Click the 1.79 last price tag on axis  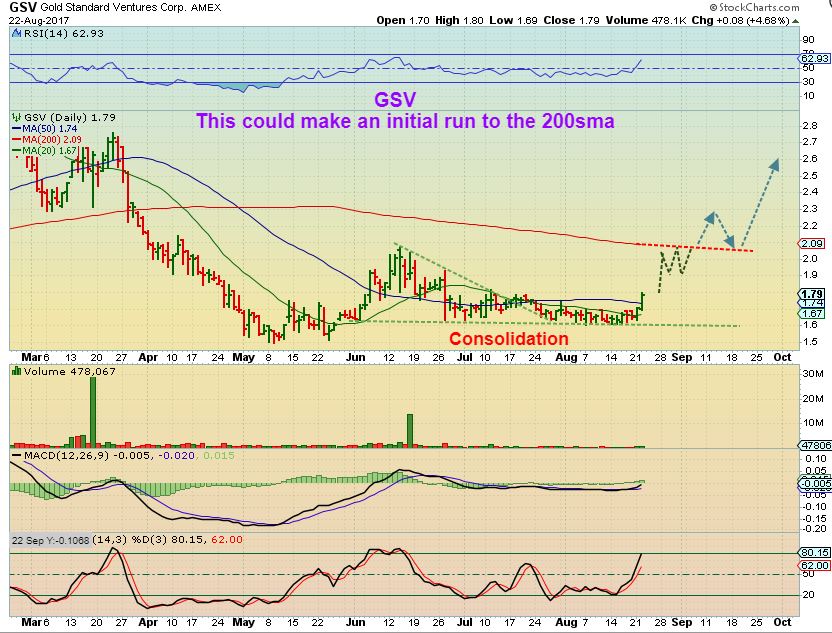812,294
